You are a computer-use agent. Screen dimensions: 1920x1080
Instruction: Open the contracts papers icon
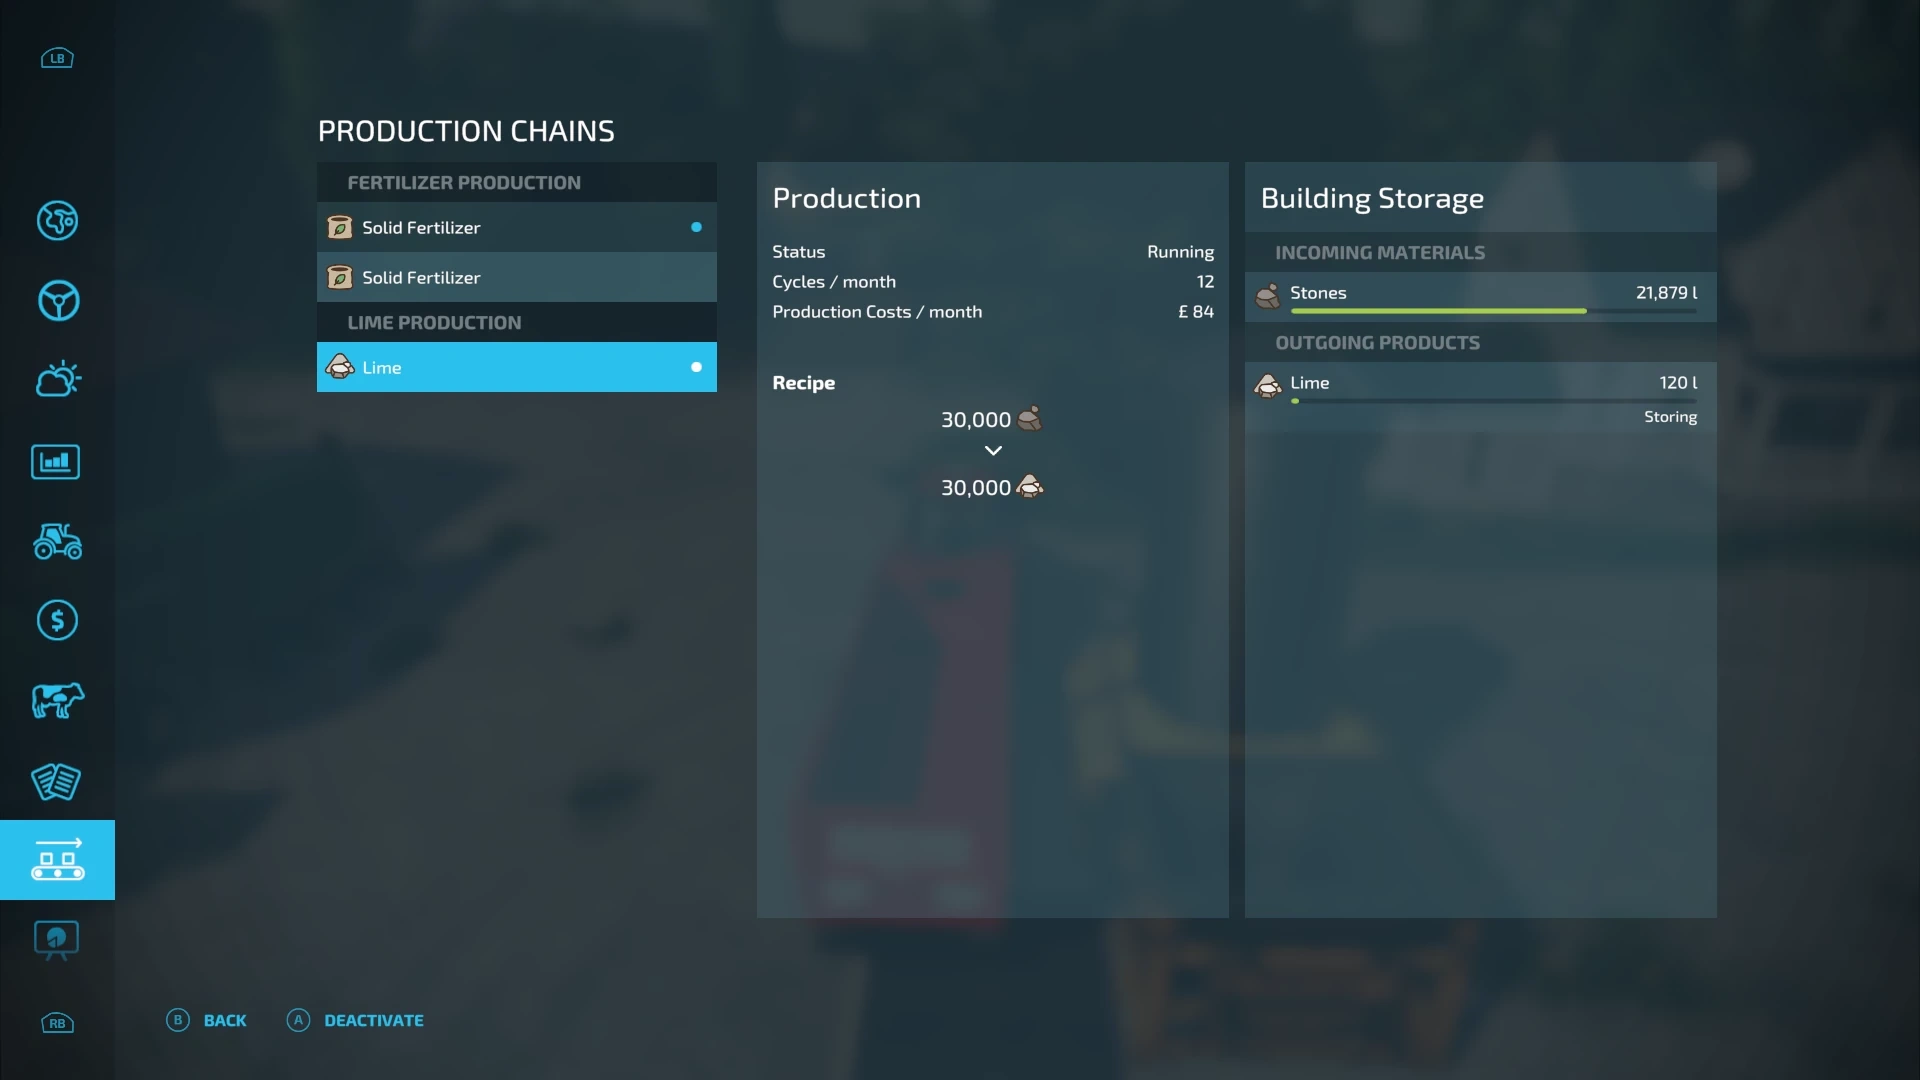point(56,781)
